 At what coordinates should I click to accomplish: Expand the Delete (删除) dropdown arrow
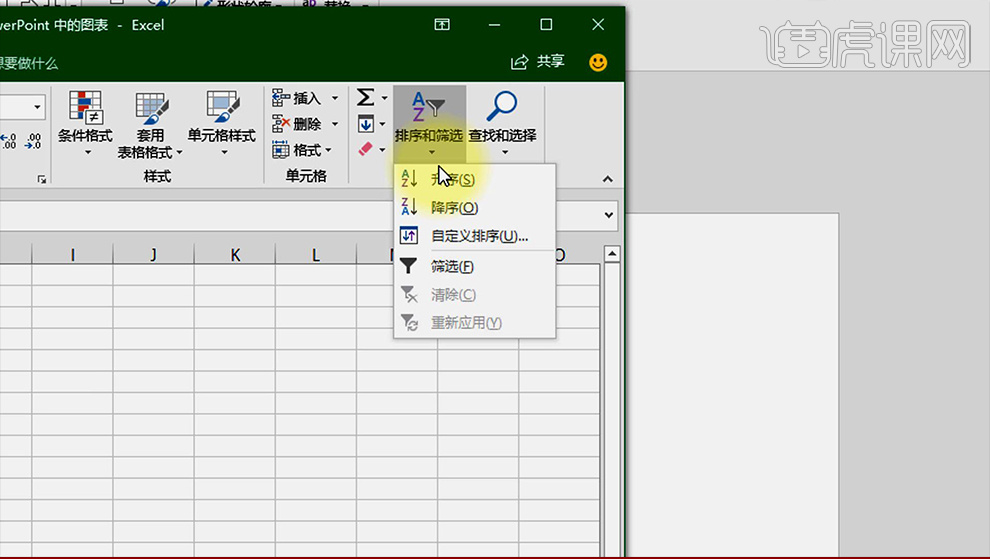pyautogui.click(x=334, y=124)
